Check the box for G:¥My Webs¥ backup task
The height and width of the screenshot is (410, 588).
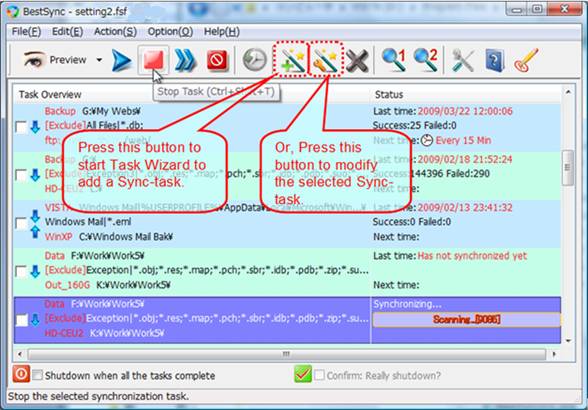(21, 127)
